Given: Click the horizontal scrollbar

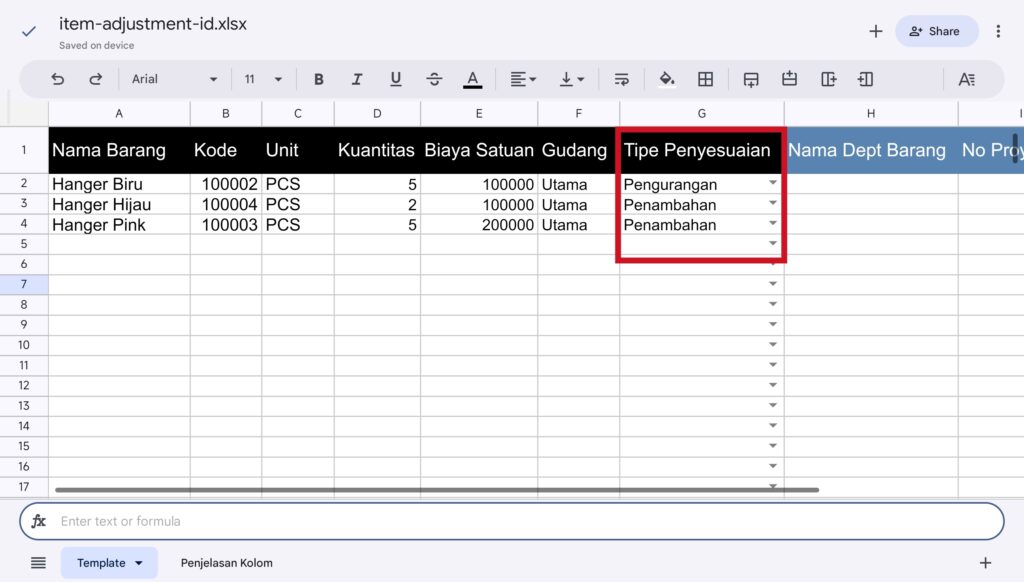Looking at the screenshot, I should pos(437,489).
